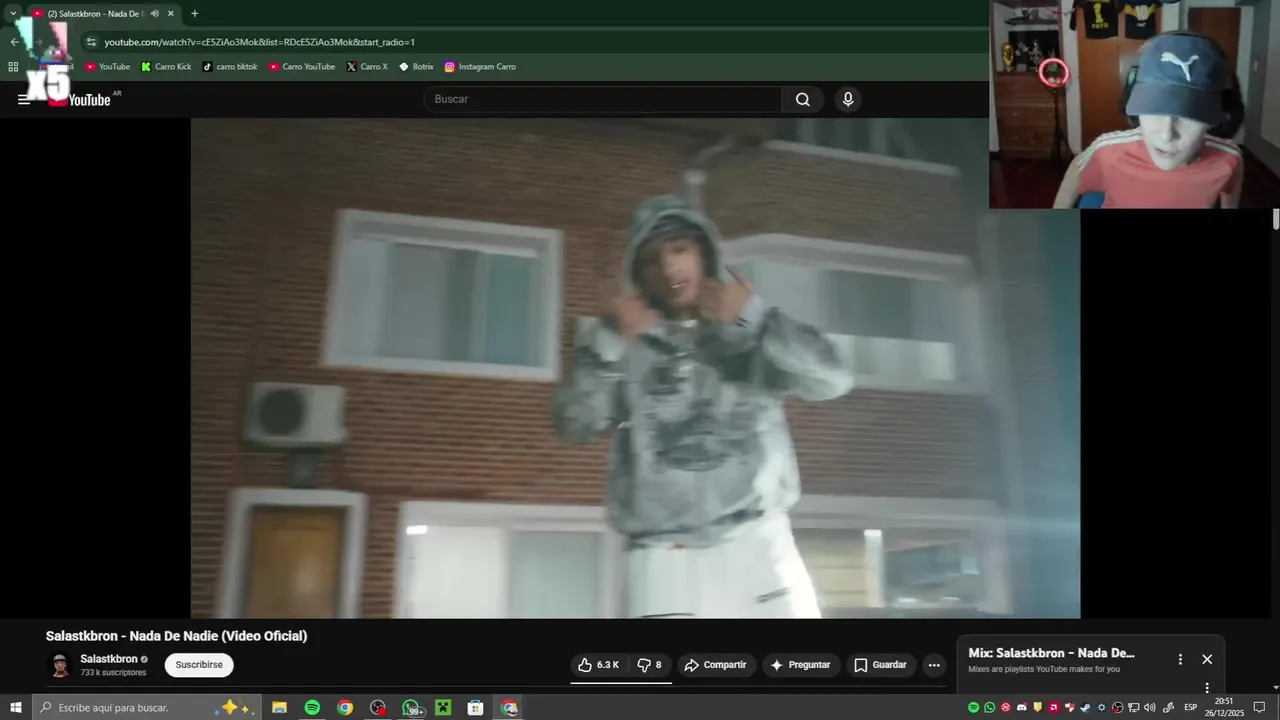
Task: Open a new browser tab
Action: coord(194,14)
